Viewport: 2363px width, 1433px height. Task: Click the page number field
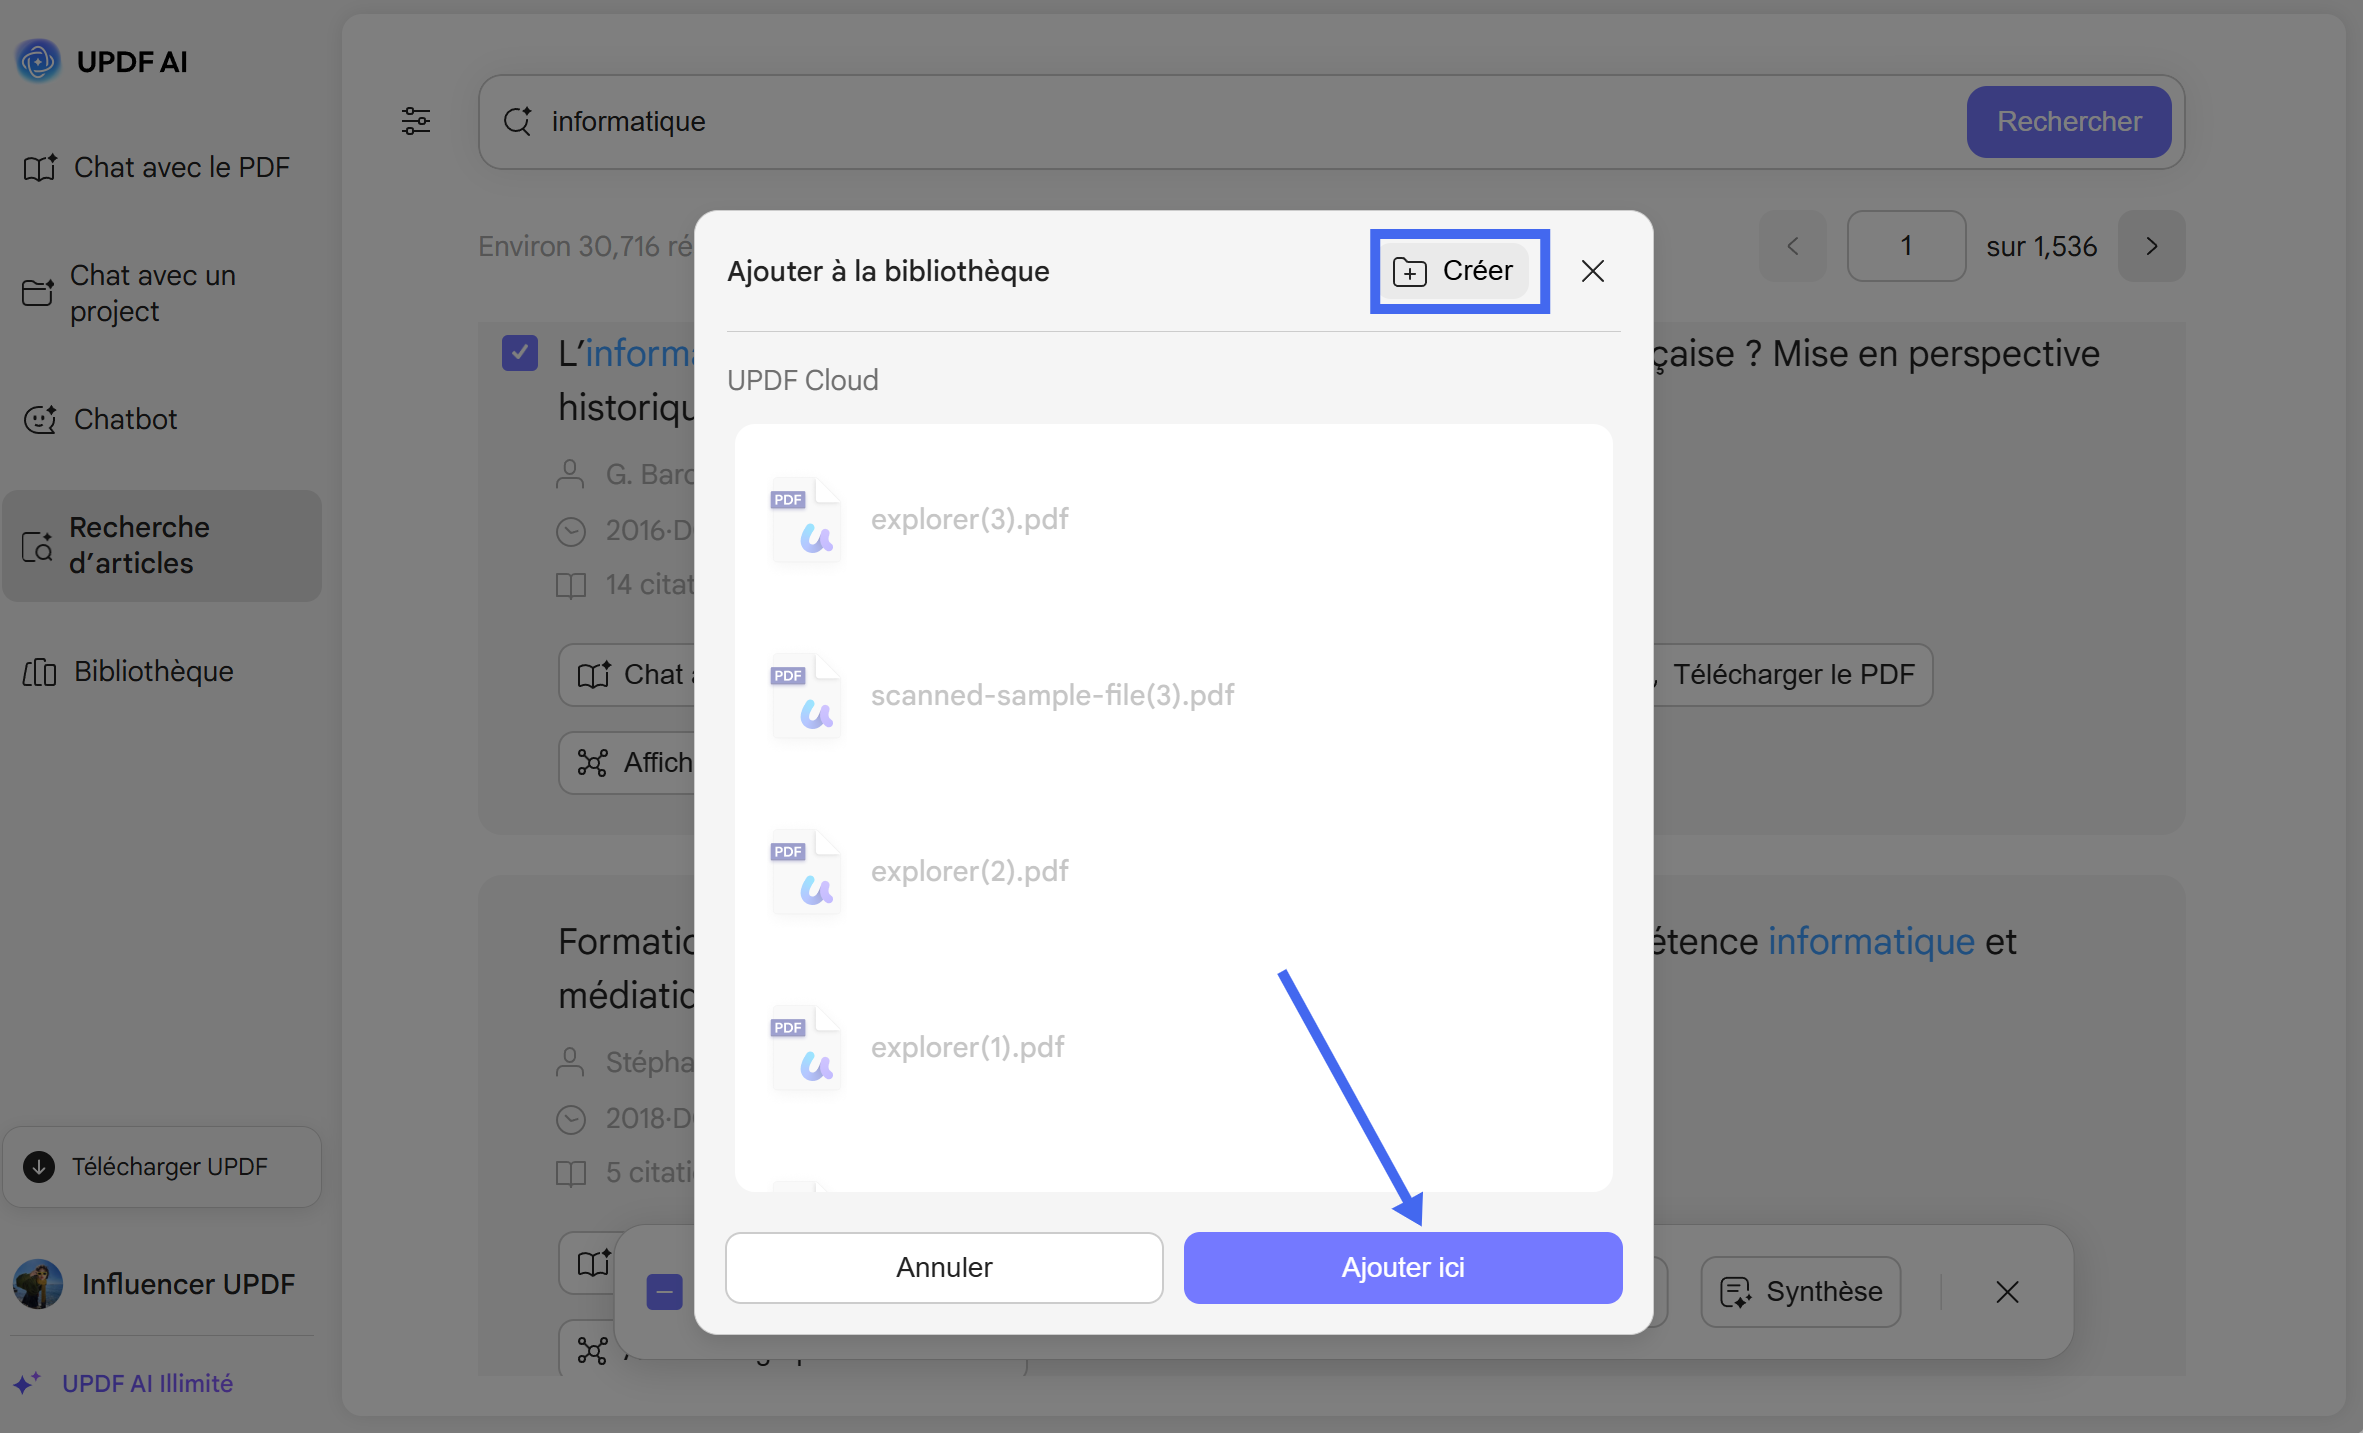(1906, 246)
